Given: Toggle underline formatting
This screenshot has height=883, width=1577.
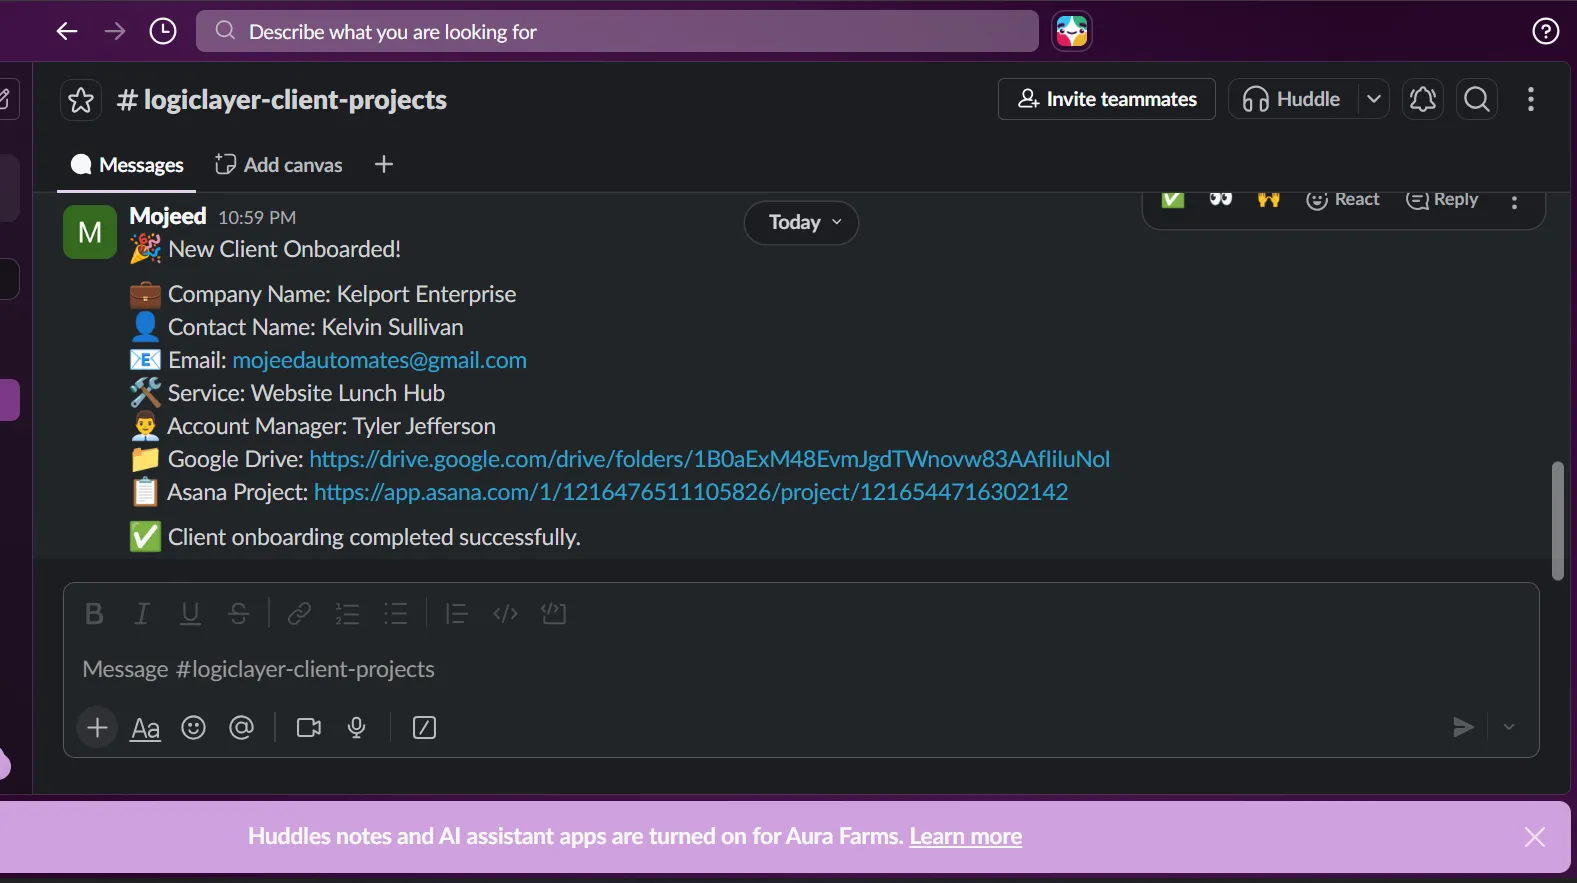Looking at the screenshot, I should point(190,614).
